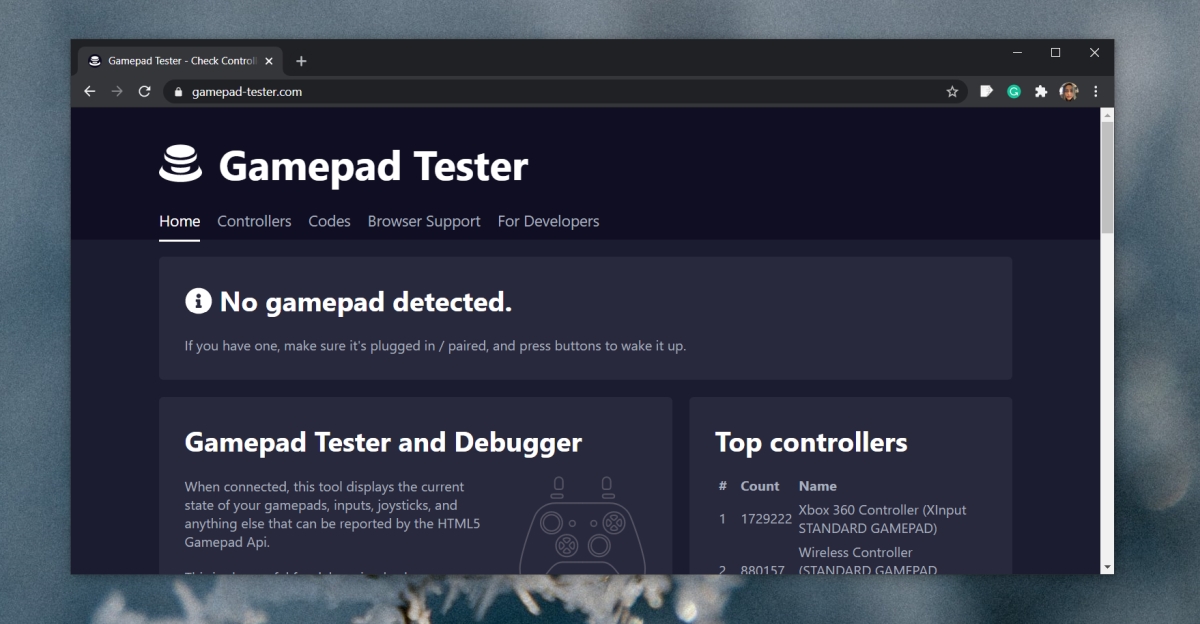This screenshot has height=624, width=1200.
Task: Reload the gamepad-tester page
Action: click(144, 91)
